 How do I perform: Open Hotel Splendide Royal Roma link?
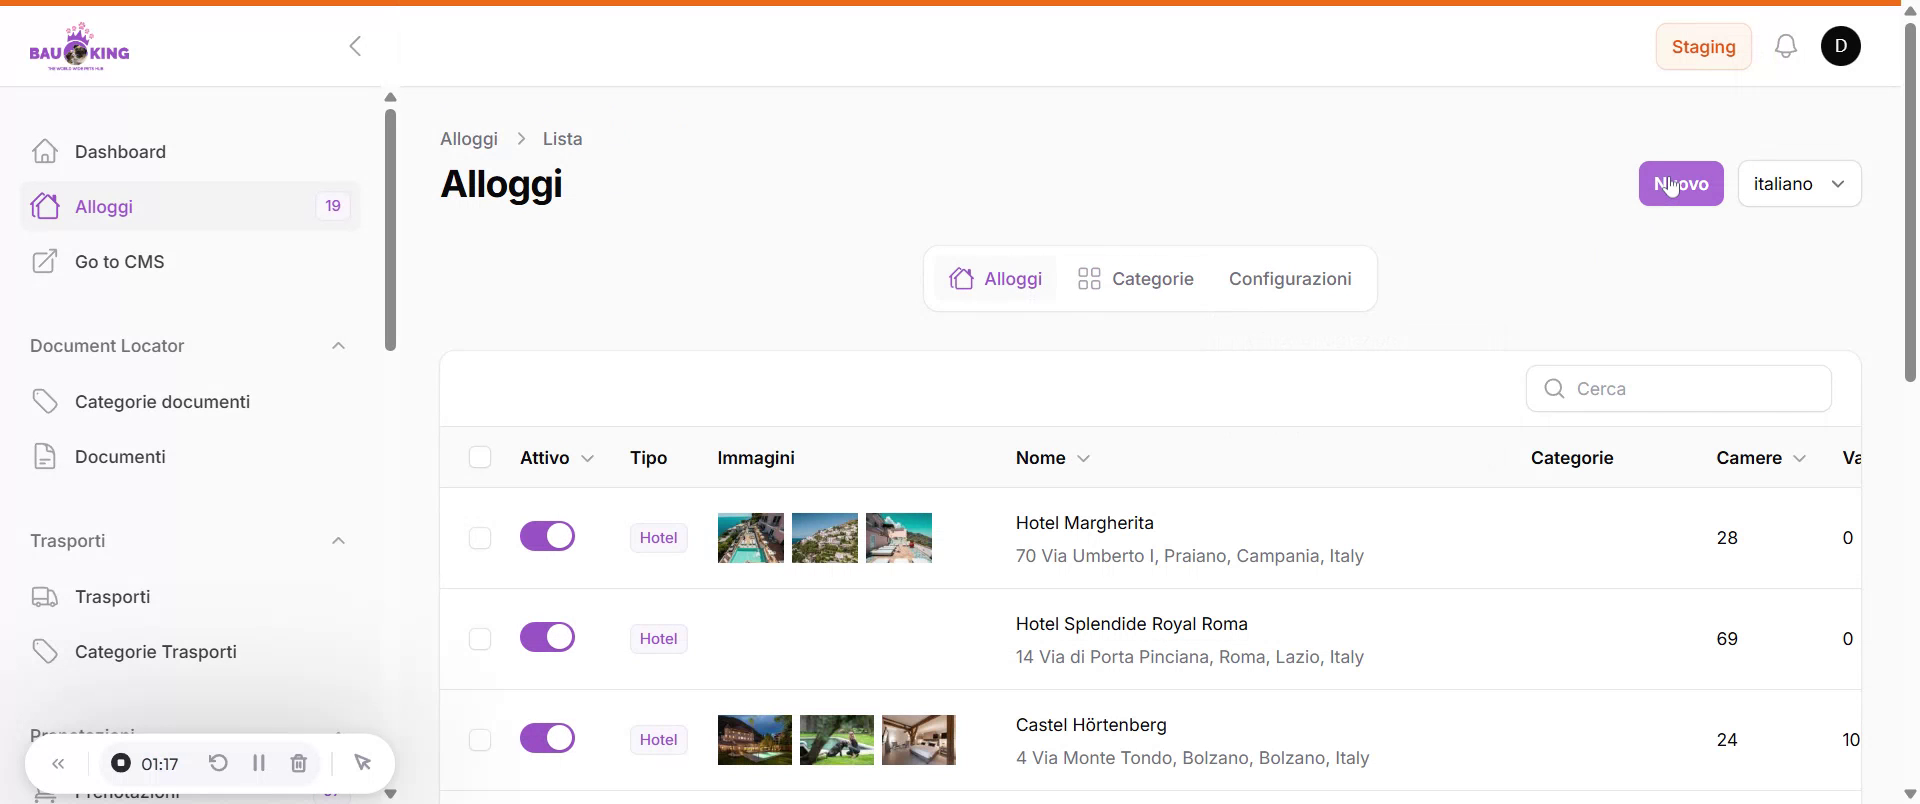pos(1132,624)
